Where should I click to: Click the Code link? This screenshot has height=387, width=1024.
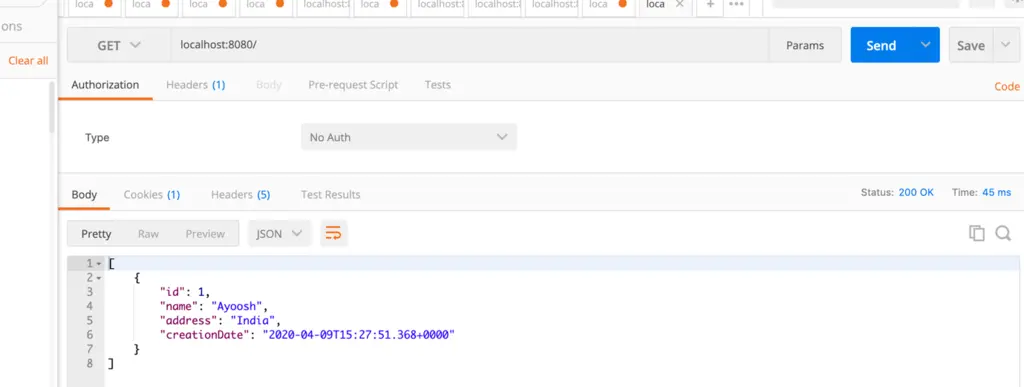(1006, 86)
